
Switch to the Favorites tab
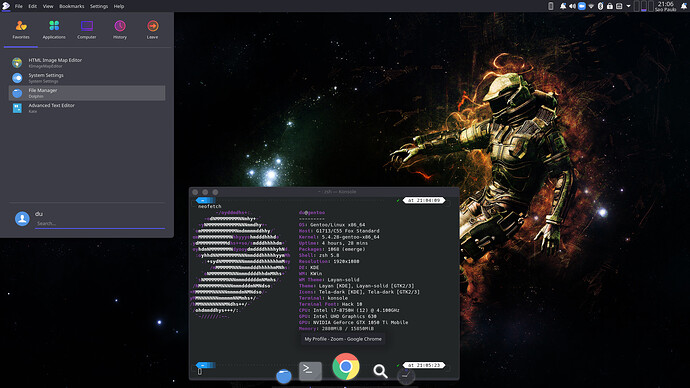[x=21, y=29]
